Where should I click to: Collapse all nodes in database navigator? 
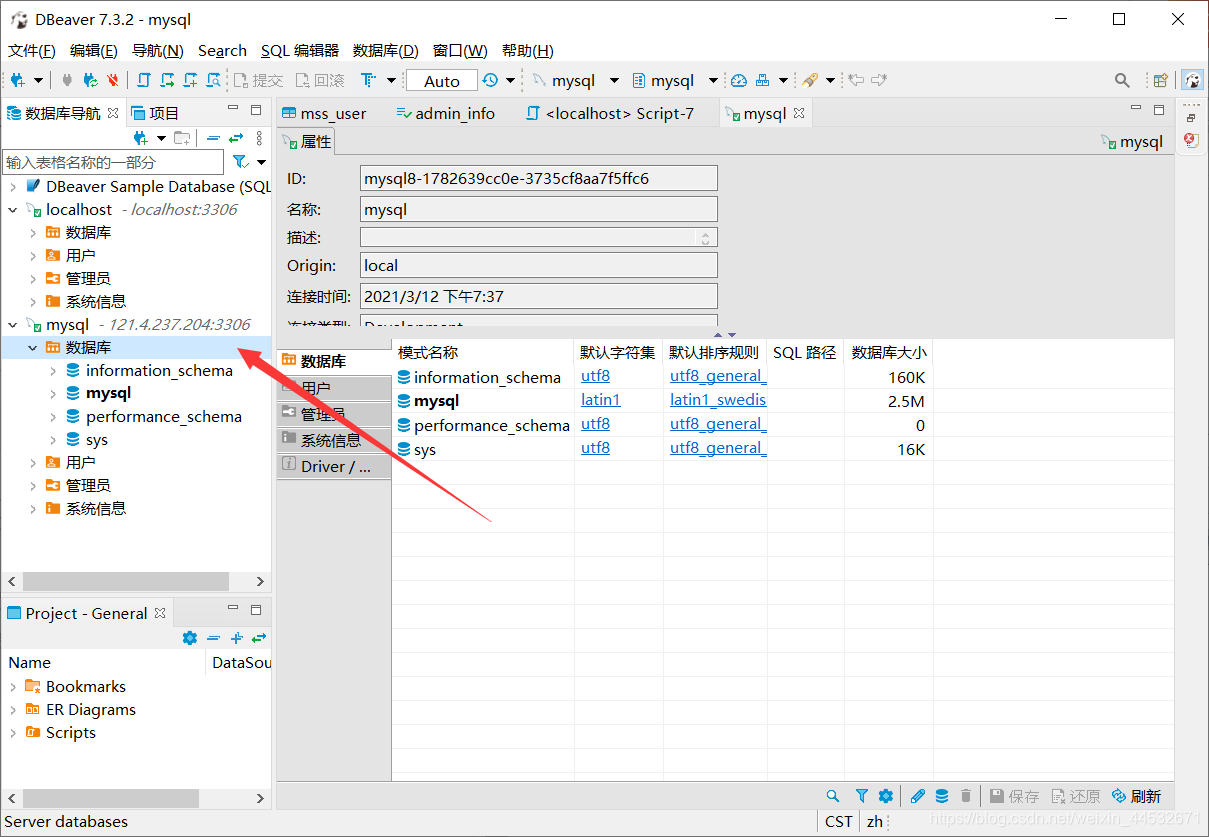click(213, 138)
